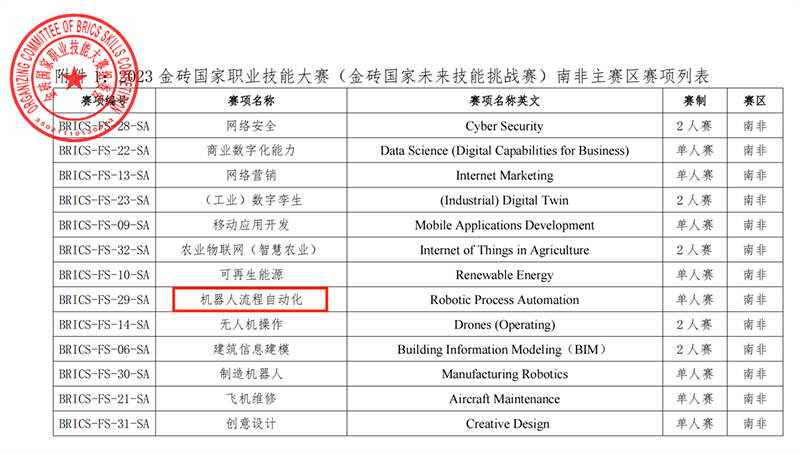Click the Internet of Things in Agriculture cell
The width and height of the screenshot is (800, 454).
504,250
